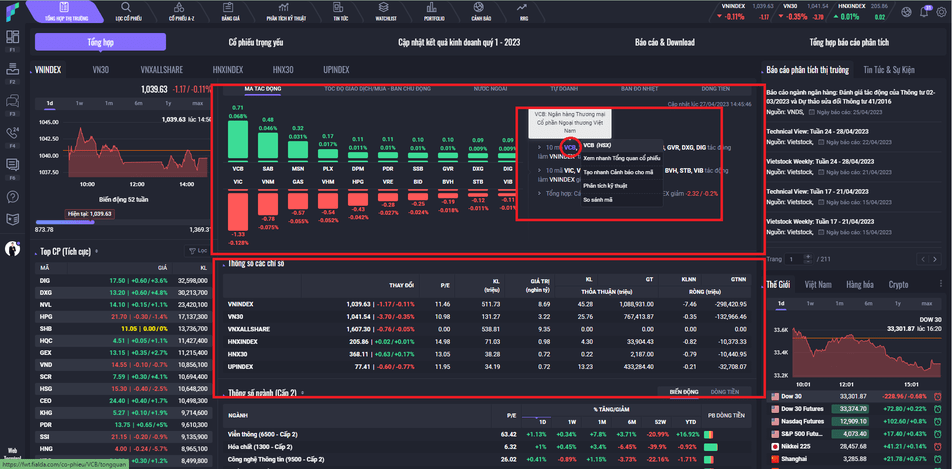Toggle Đông Tiền view in sector panel

(725, 392)
